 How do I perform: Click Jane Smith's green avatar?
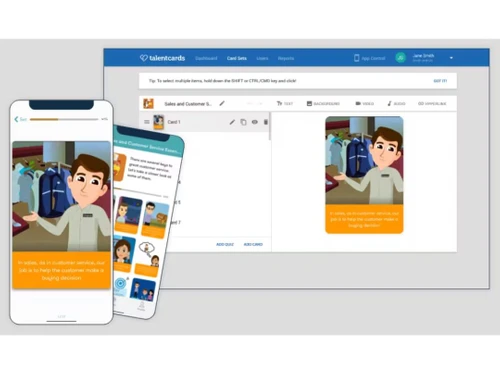(x=401, y=58)
